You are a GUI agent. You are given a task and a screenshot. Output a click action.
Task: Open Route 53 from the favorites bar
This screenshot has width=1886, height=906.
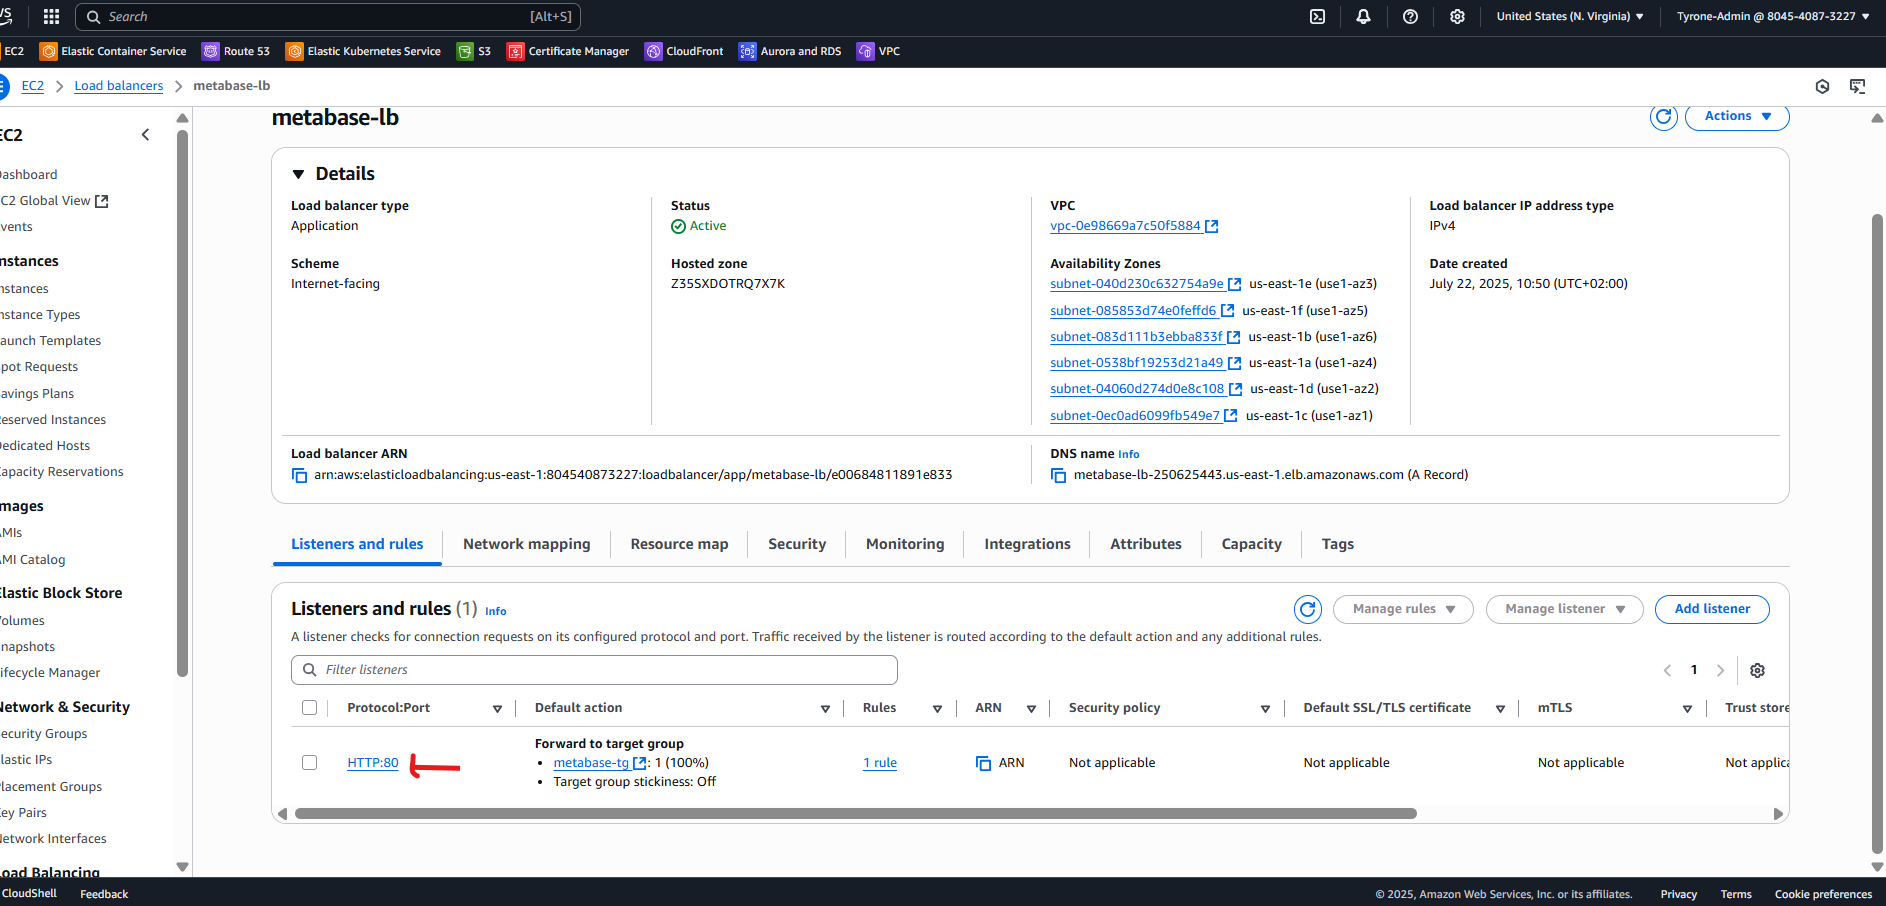click(236, 51)
